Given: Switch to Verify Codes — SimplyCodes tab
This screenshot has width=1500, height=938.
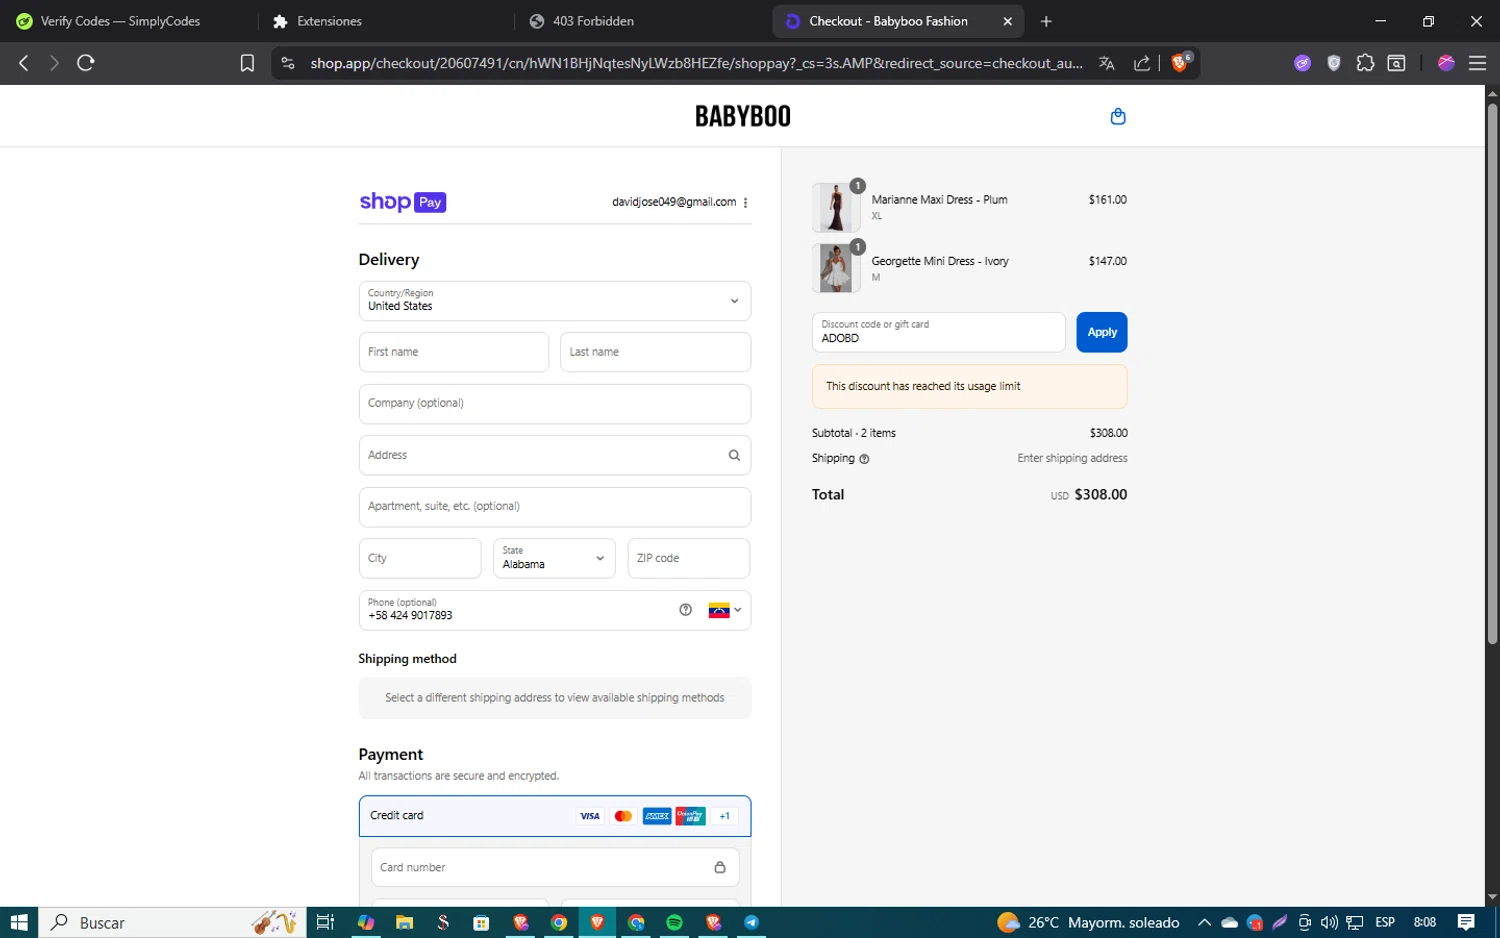Looking at the screenshot, I should click(120, 21).
